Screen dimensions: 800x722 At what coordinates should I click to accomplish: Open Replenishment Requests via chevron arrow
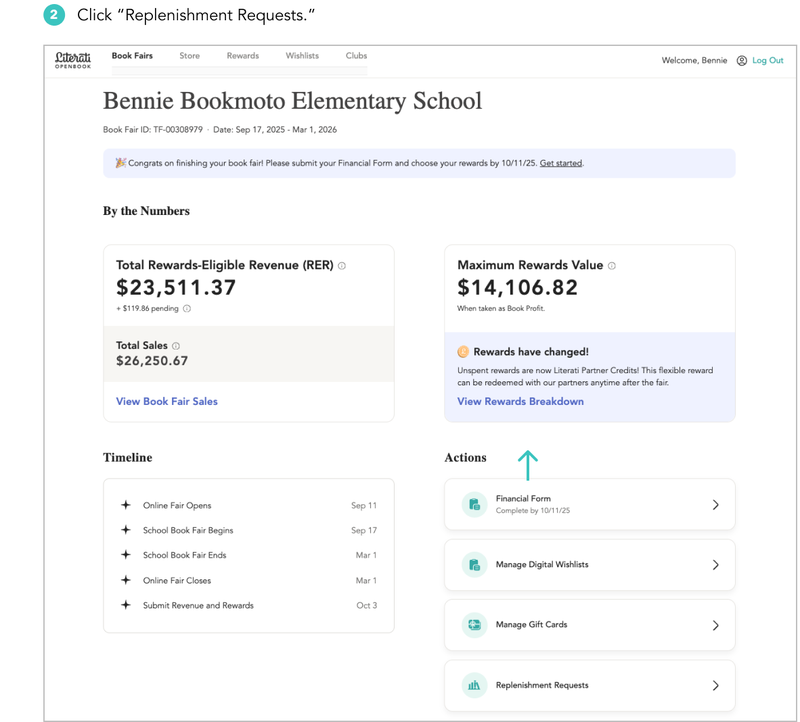(715, 685)
